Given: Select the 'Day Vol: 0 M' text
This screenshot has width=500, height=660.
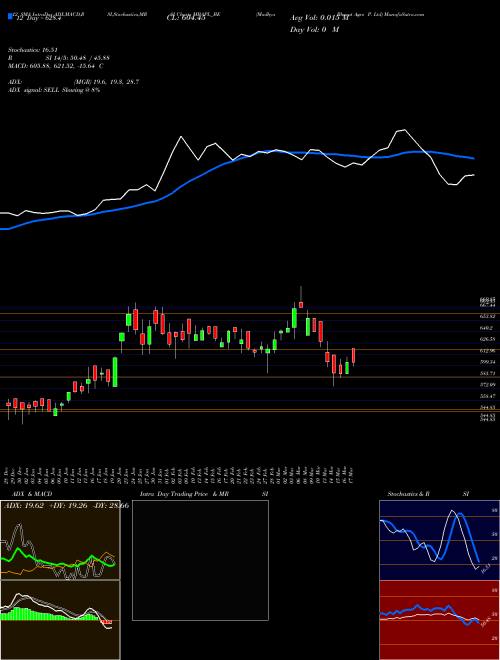Looking at the screenshot, I should click(x=315, y=29).
